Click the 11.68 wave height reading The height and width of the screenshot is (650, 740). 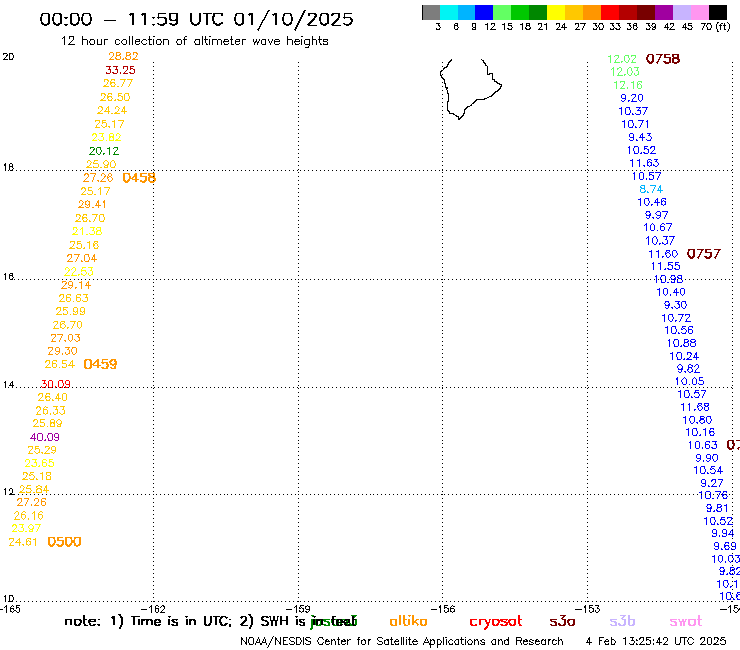tap(695, 407)
